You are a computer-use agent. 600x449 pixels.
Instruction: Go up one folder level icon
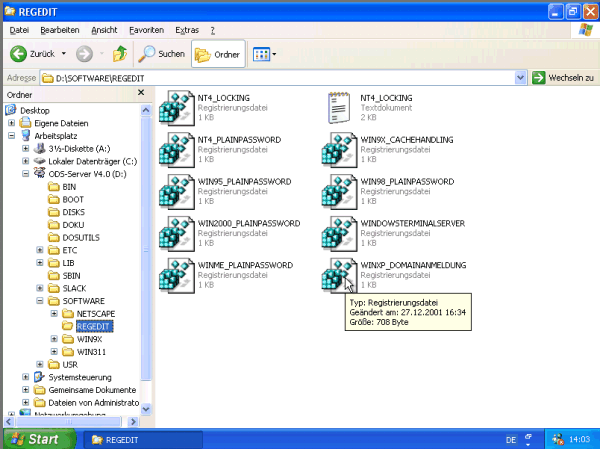pos(120,54)
